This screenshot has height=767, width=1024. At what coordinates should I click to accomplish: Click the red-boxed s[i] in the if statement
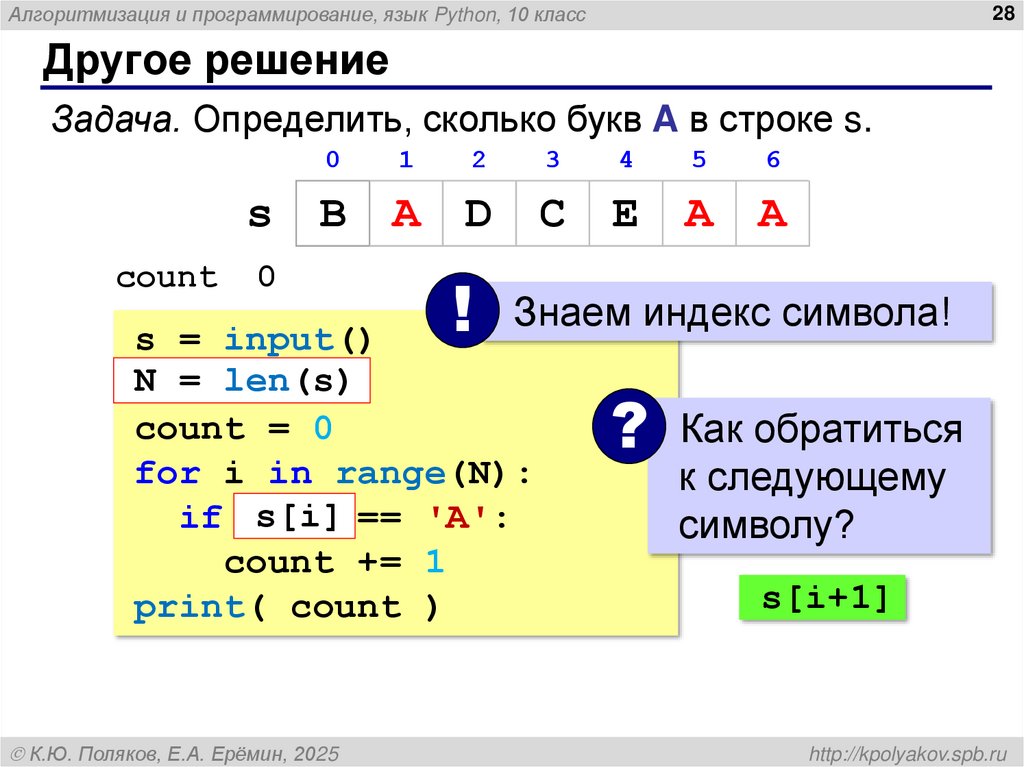[x=294, y=518]
